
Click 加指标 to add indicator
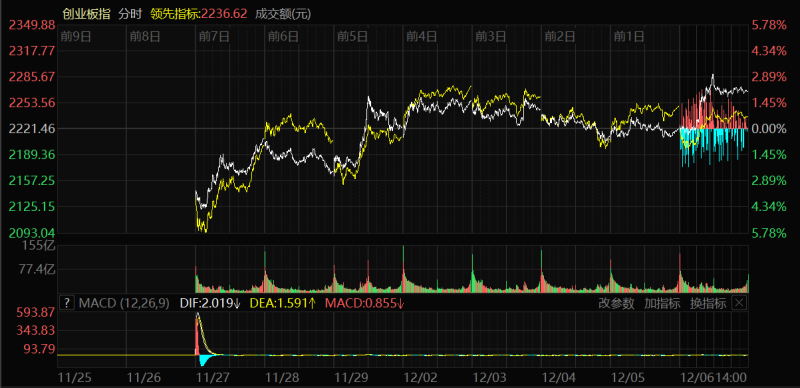(x=662, y=303)
